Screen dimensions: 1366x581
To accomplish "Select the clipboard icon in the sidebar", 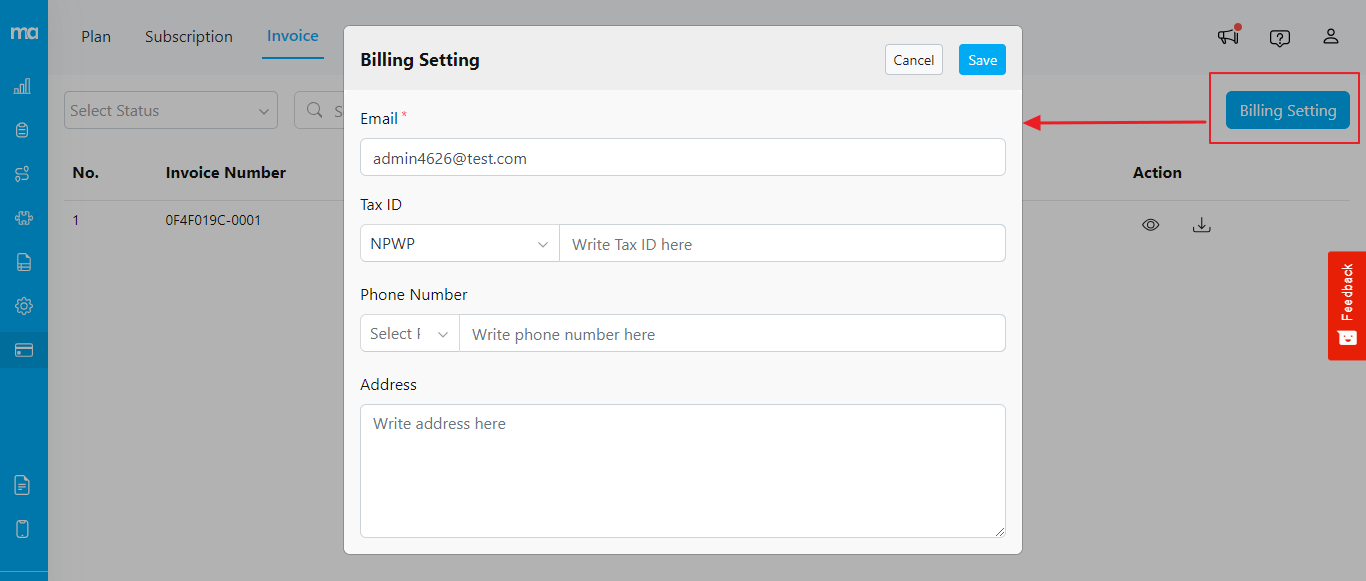I will click(x=22, y=130).
